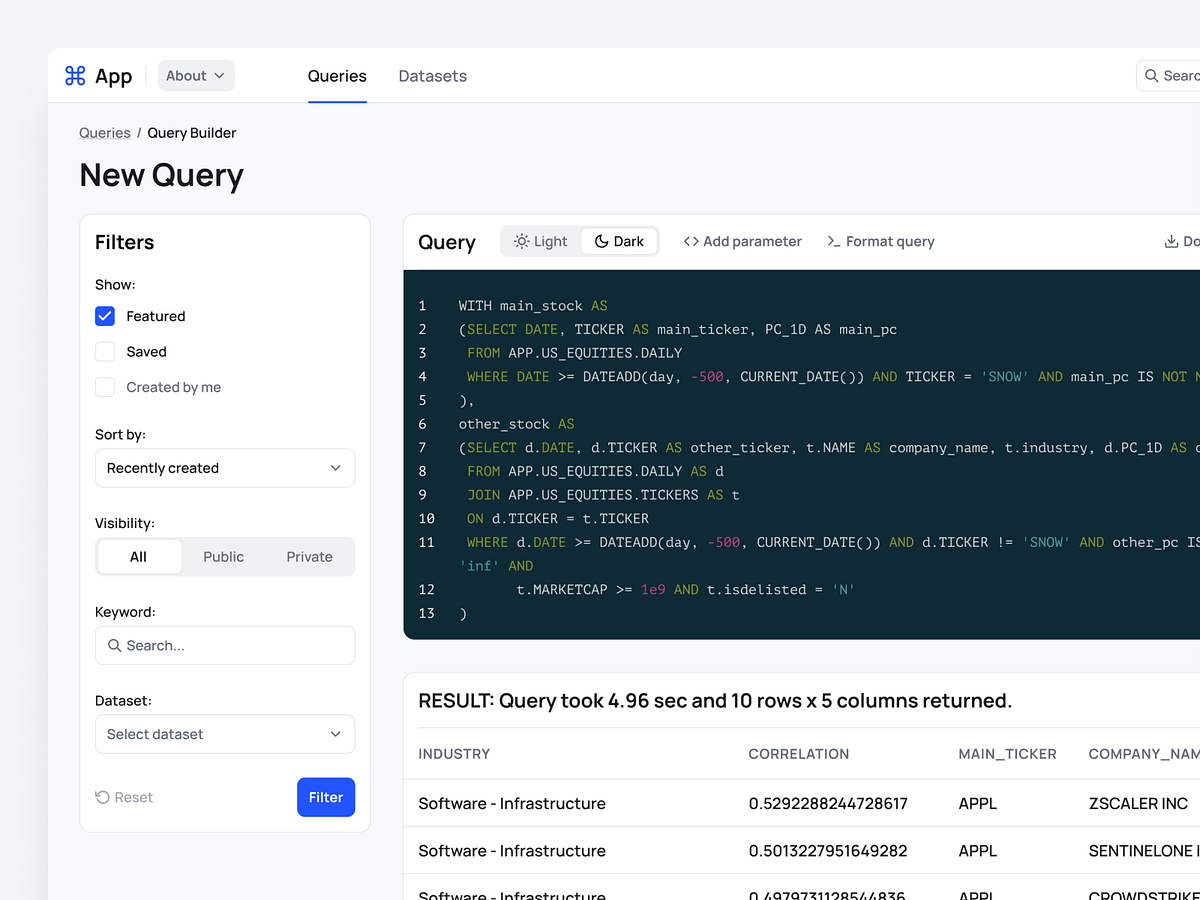Click the Download icon above the query editor

pyautogui.click(x=1169, y=241)
